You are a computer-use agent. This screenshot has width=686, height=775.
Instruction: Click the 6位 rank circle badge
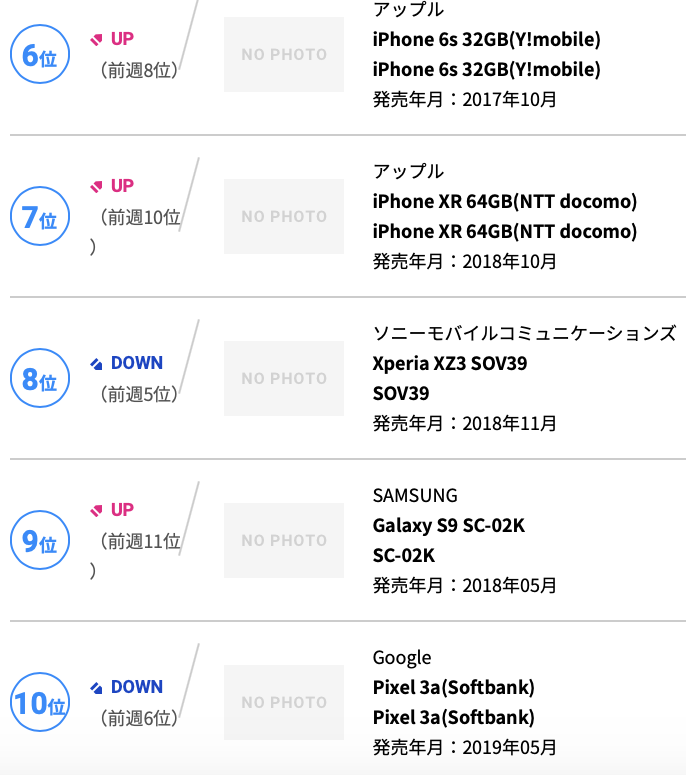40,54
